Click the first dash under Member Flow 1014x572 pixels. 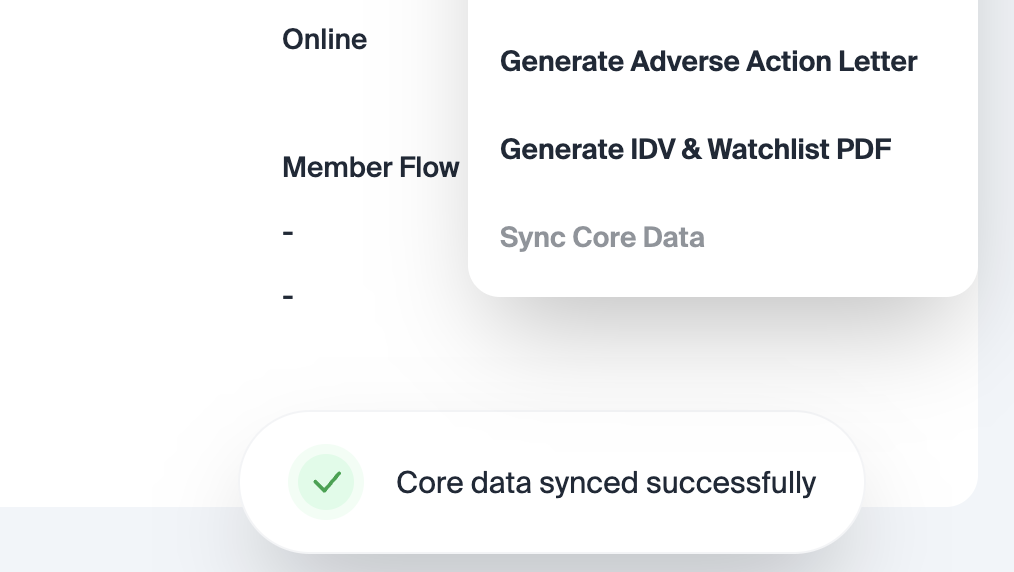288,233
